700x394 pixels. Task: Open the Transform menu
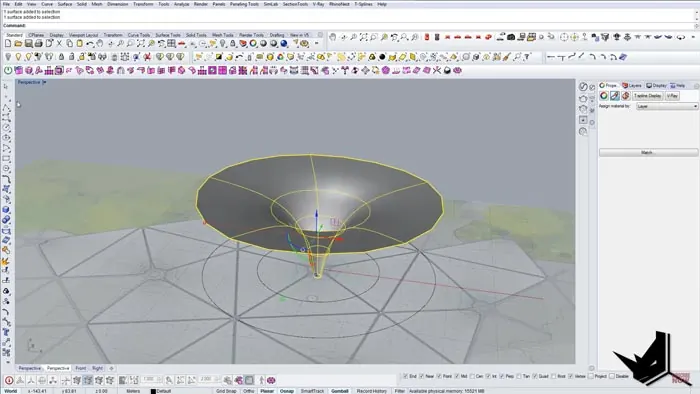click(143, 4)
